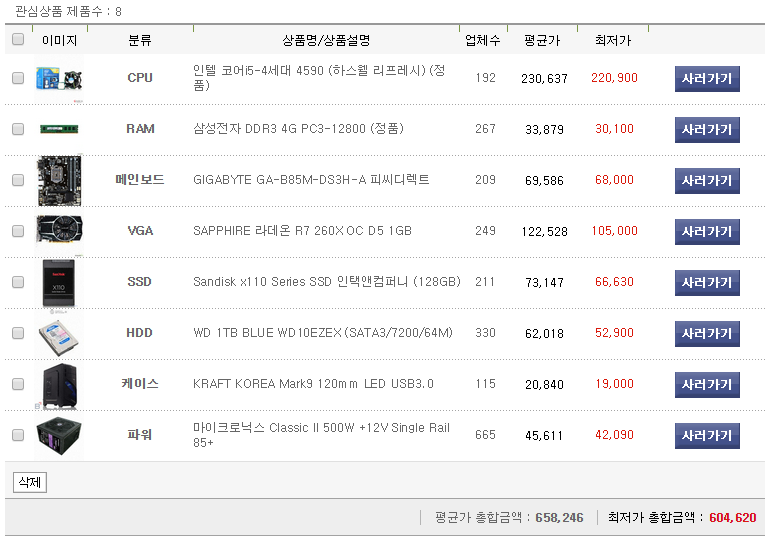Open 마이크로닉스 Classic II 500W product name
The width and height of the screenshot is (773, 545).
321,435
